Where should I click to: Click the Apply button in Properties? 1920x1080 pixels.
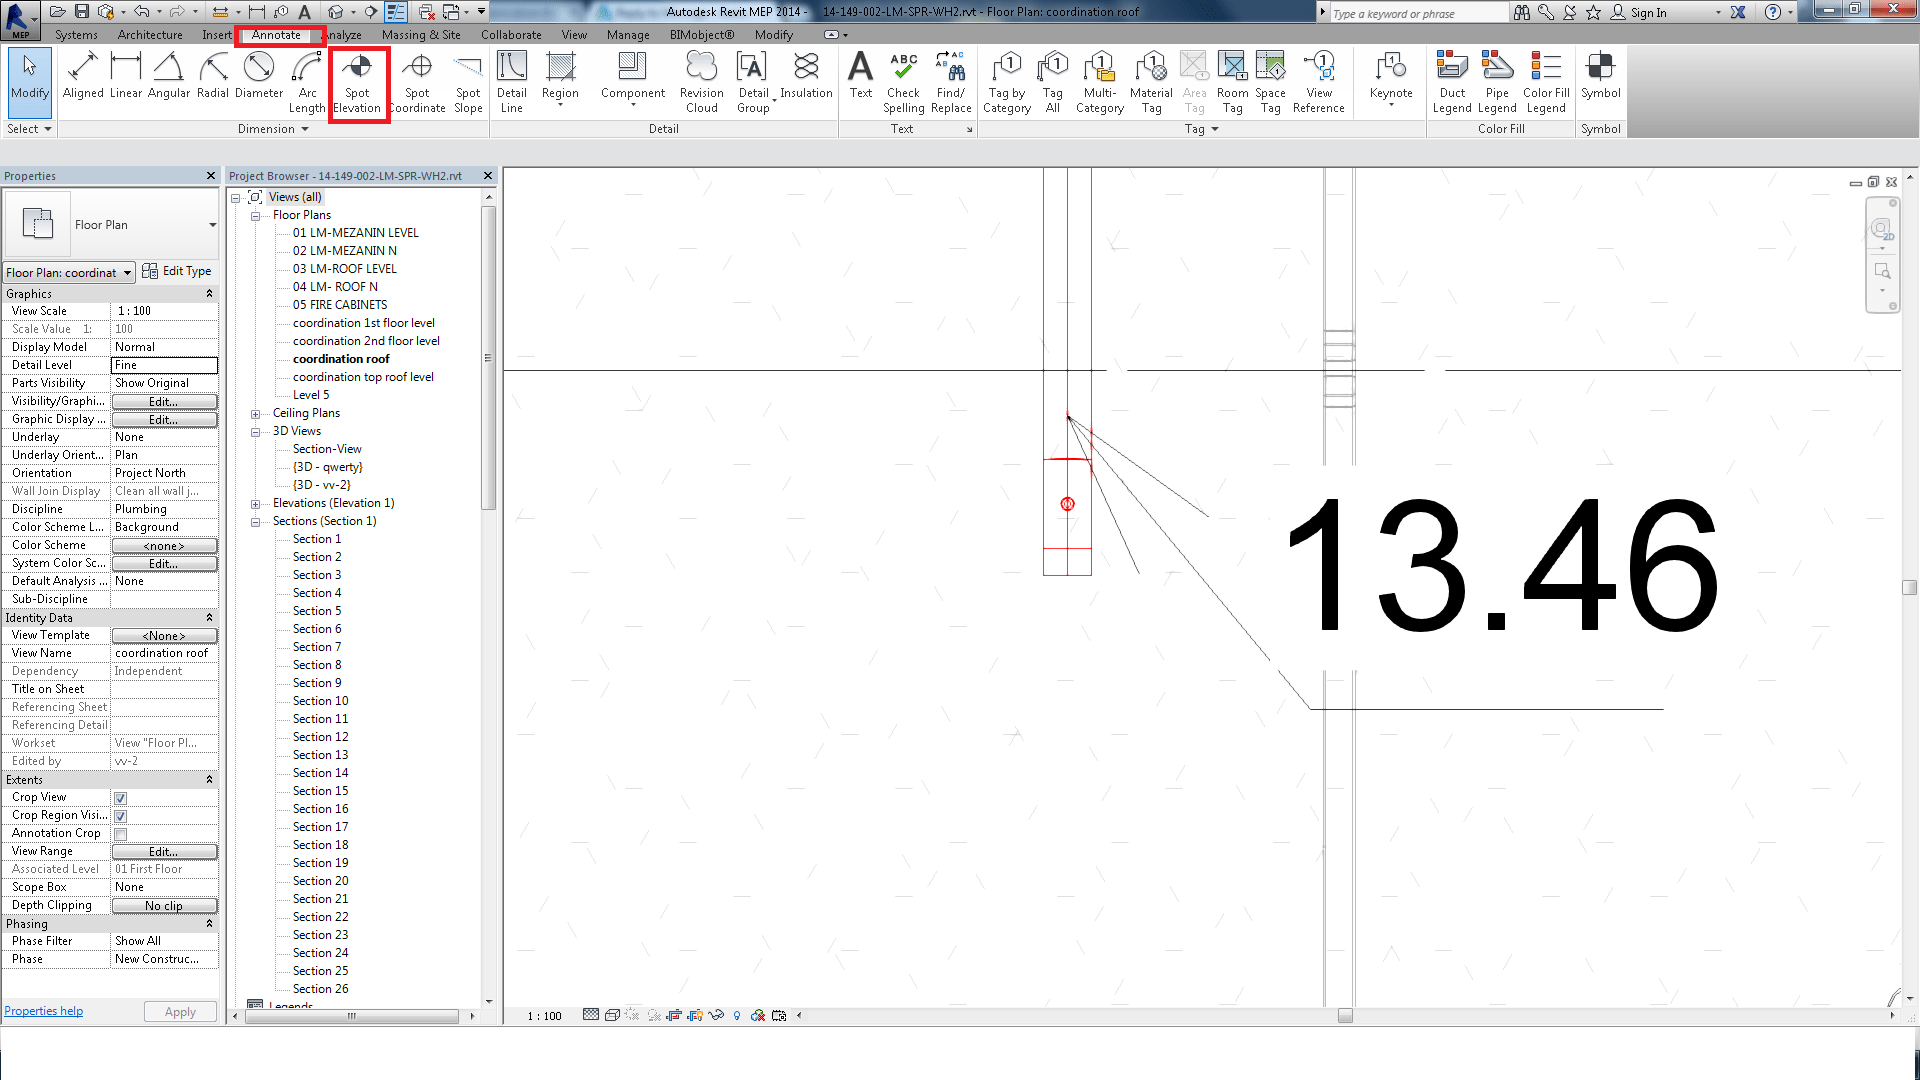click(x=180, y=1011)
